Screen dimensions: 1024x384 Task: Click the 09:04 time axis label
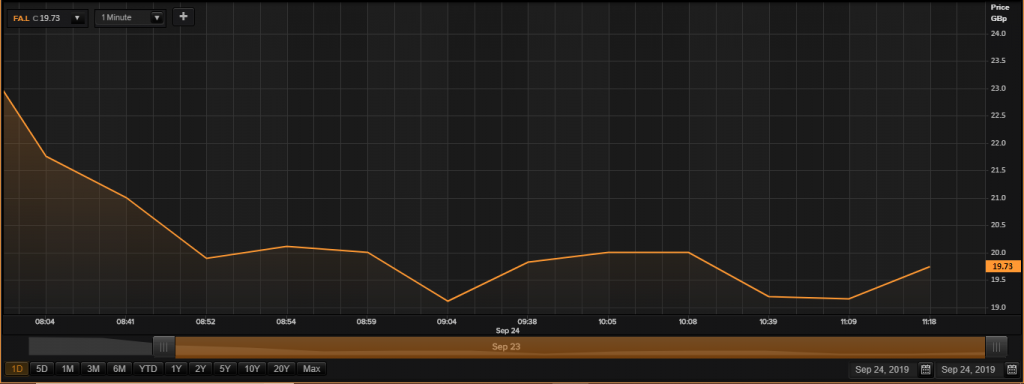[x=447, y=322]
